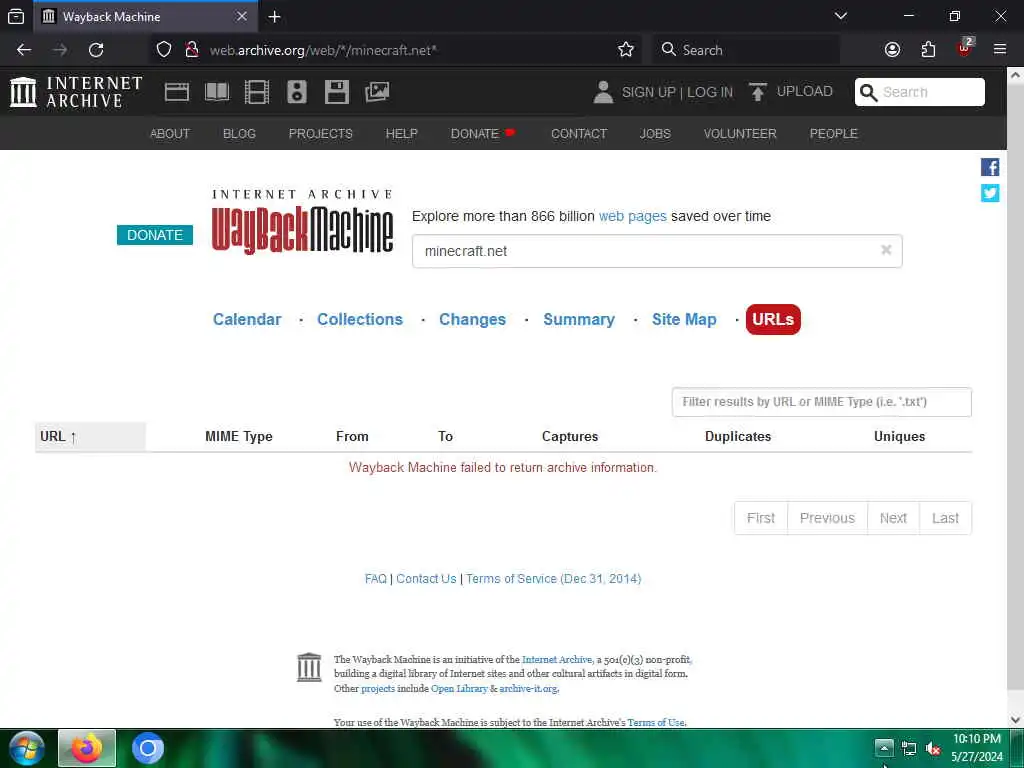Open the Video film strip icon
The width and height of the screenshot is (1024, 768).
[x=257, y=92]
